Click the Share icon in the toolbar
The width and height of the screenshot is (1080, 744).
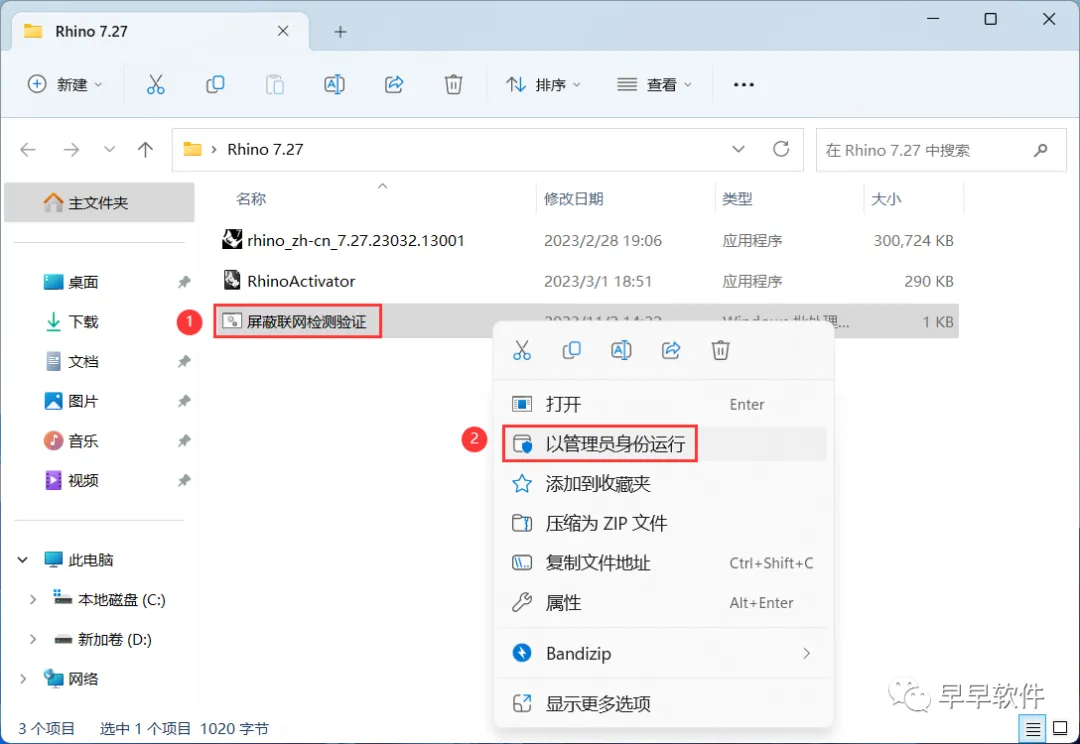click(394, 85)
